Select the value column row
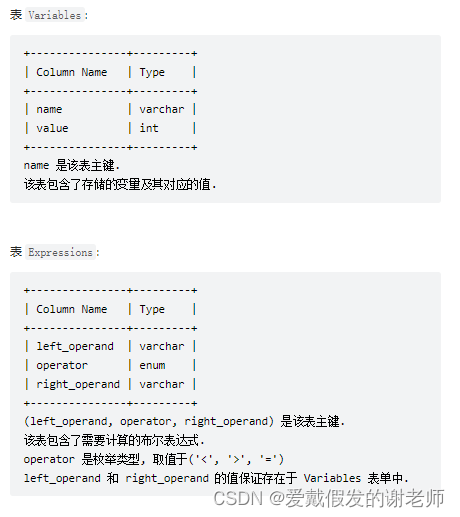Viewport: 460px width, 517px height. pyautogui.click(x=110, y=128)
